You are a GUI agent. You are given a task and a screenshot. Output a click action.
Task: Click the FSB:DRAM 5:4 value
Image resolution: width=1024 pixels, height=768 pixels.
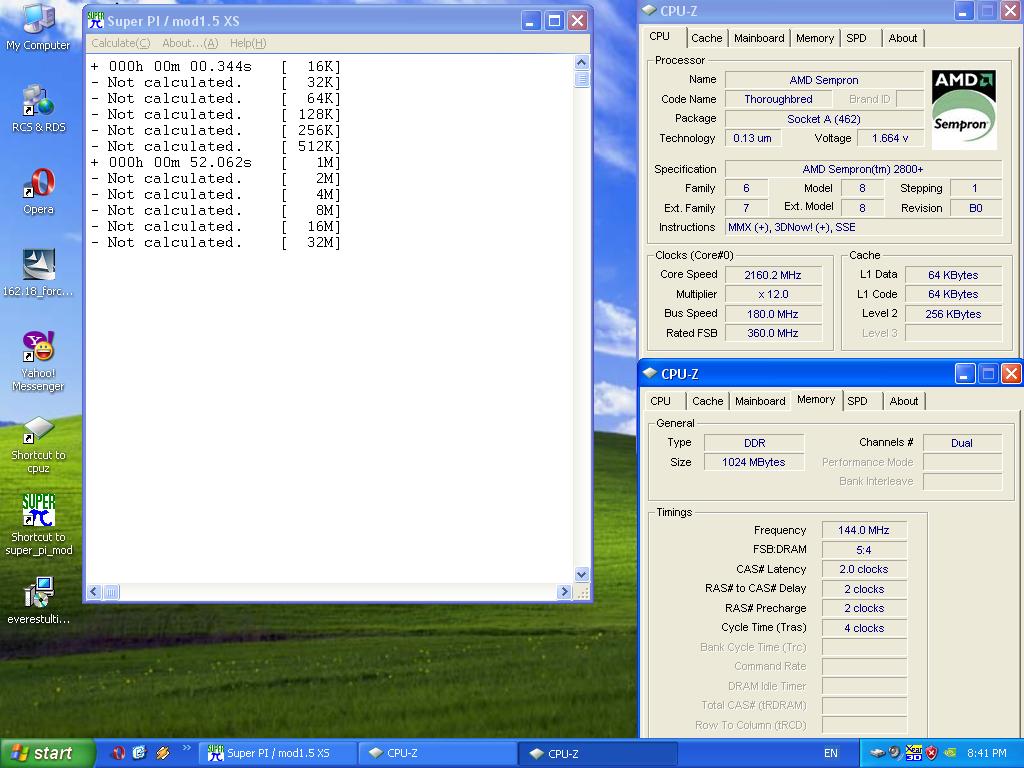click(x=863, y=550)
